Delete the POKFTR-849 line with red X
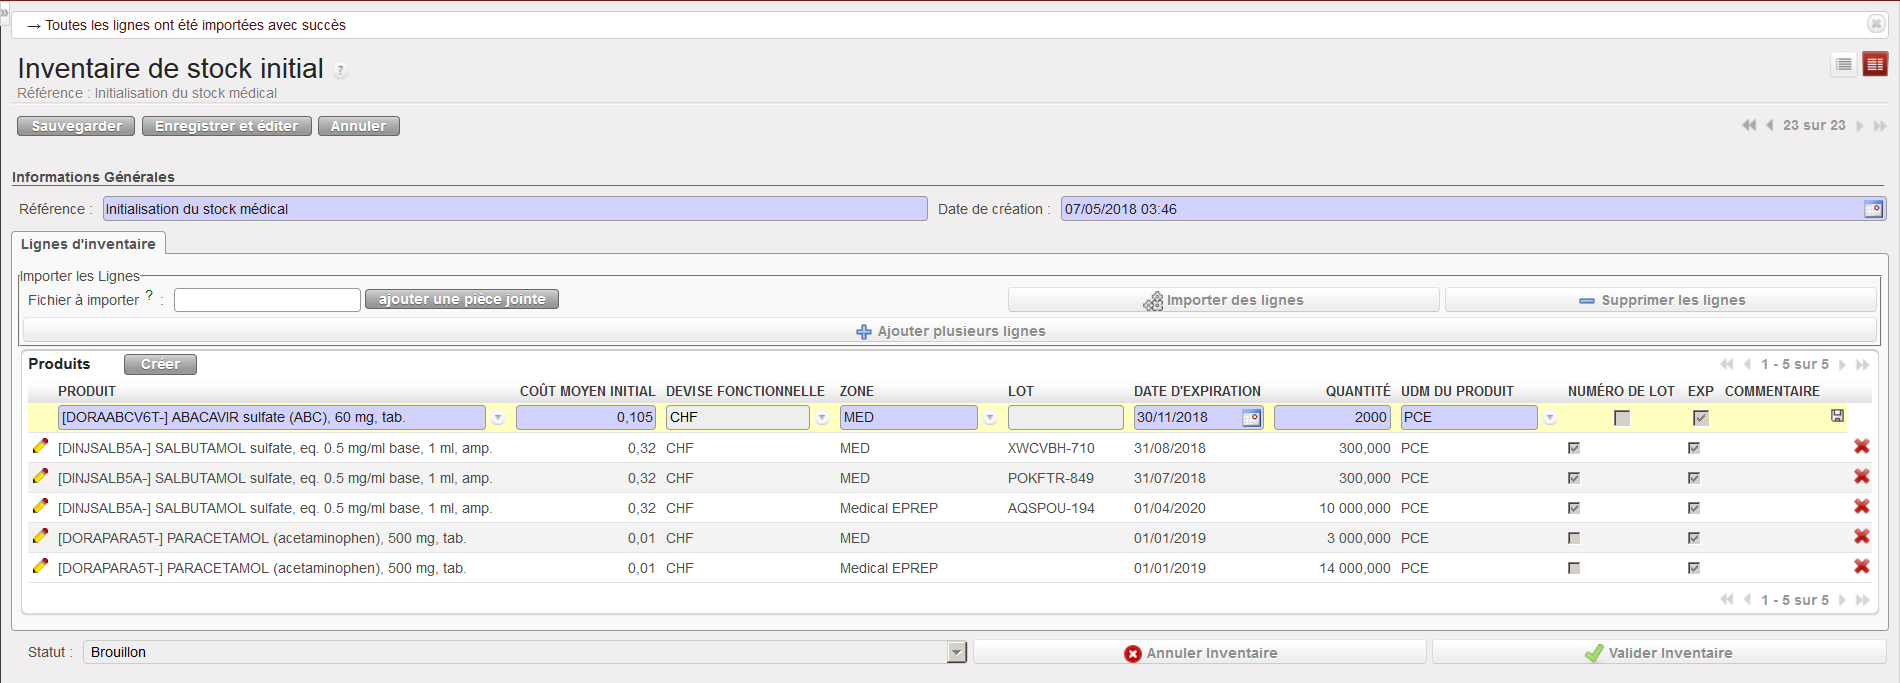This screenshot has height=683, width=1900. (x=1861, y=477)
